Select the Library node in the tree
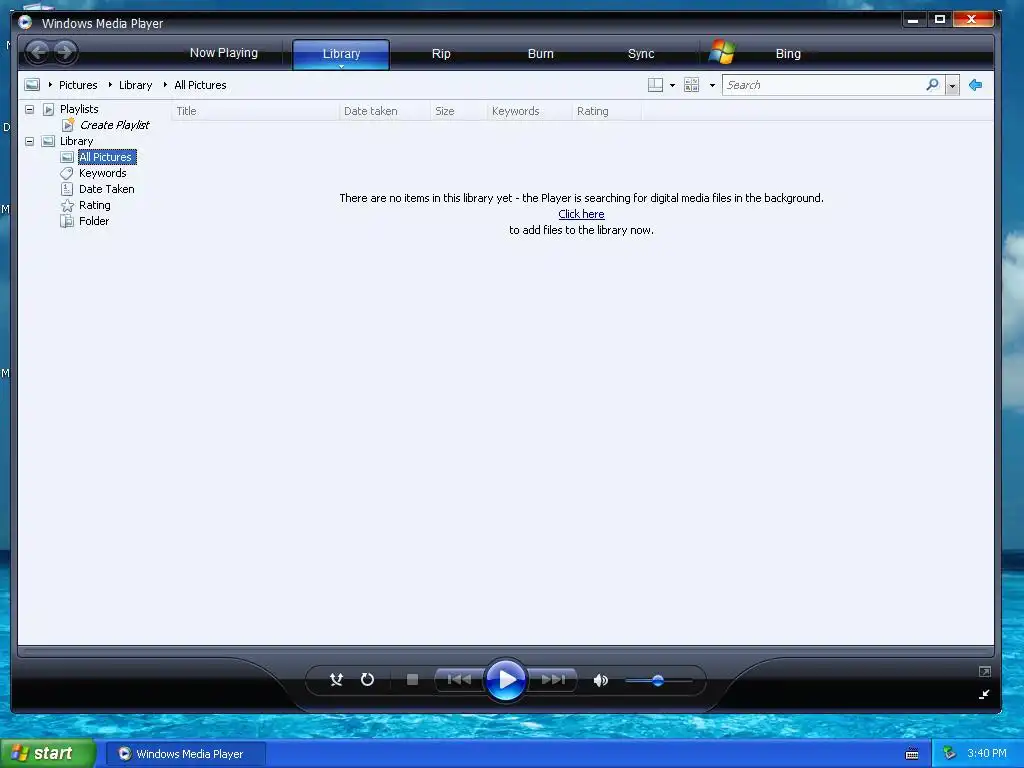1024x768 pixels. pyautogui.click(x=76, y=141)
